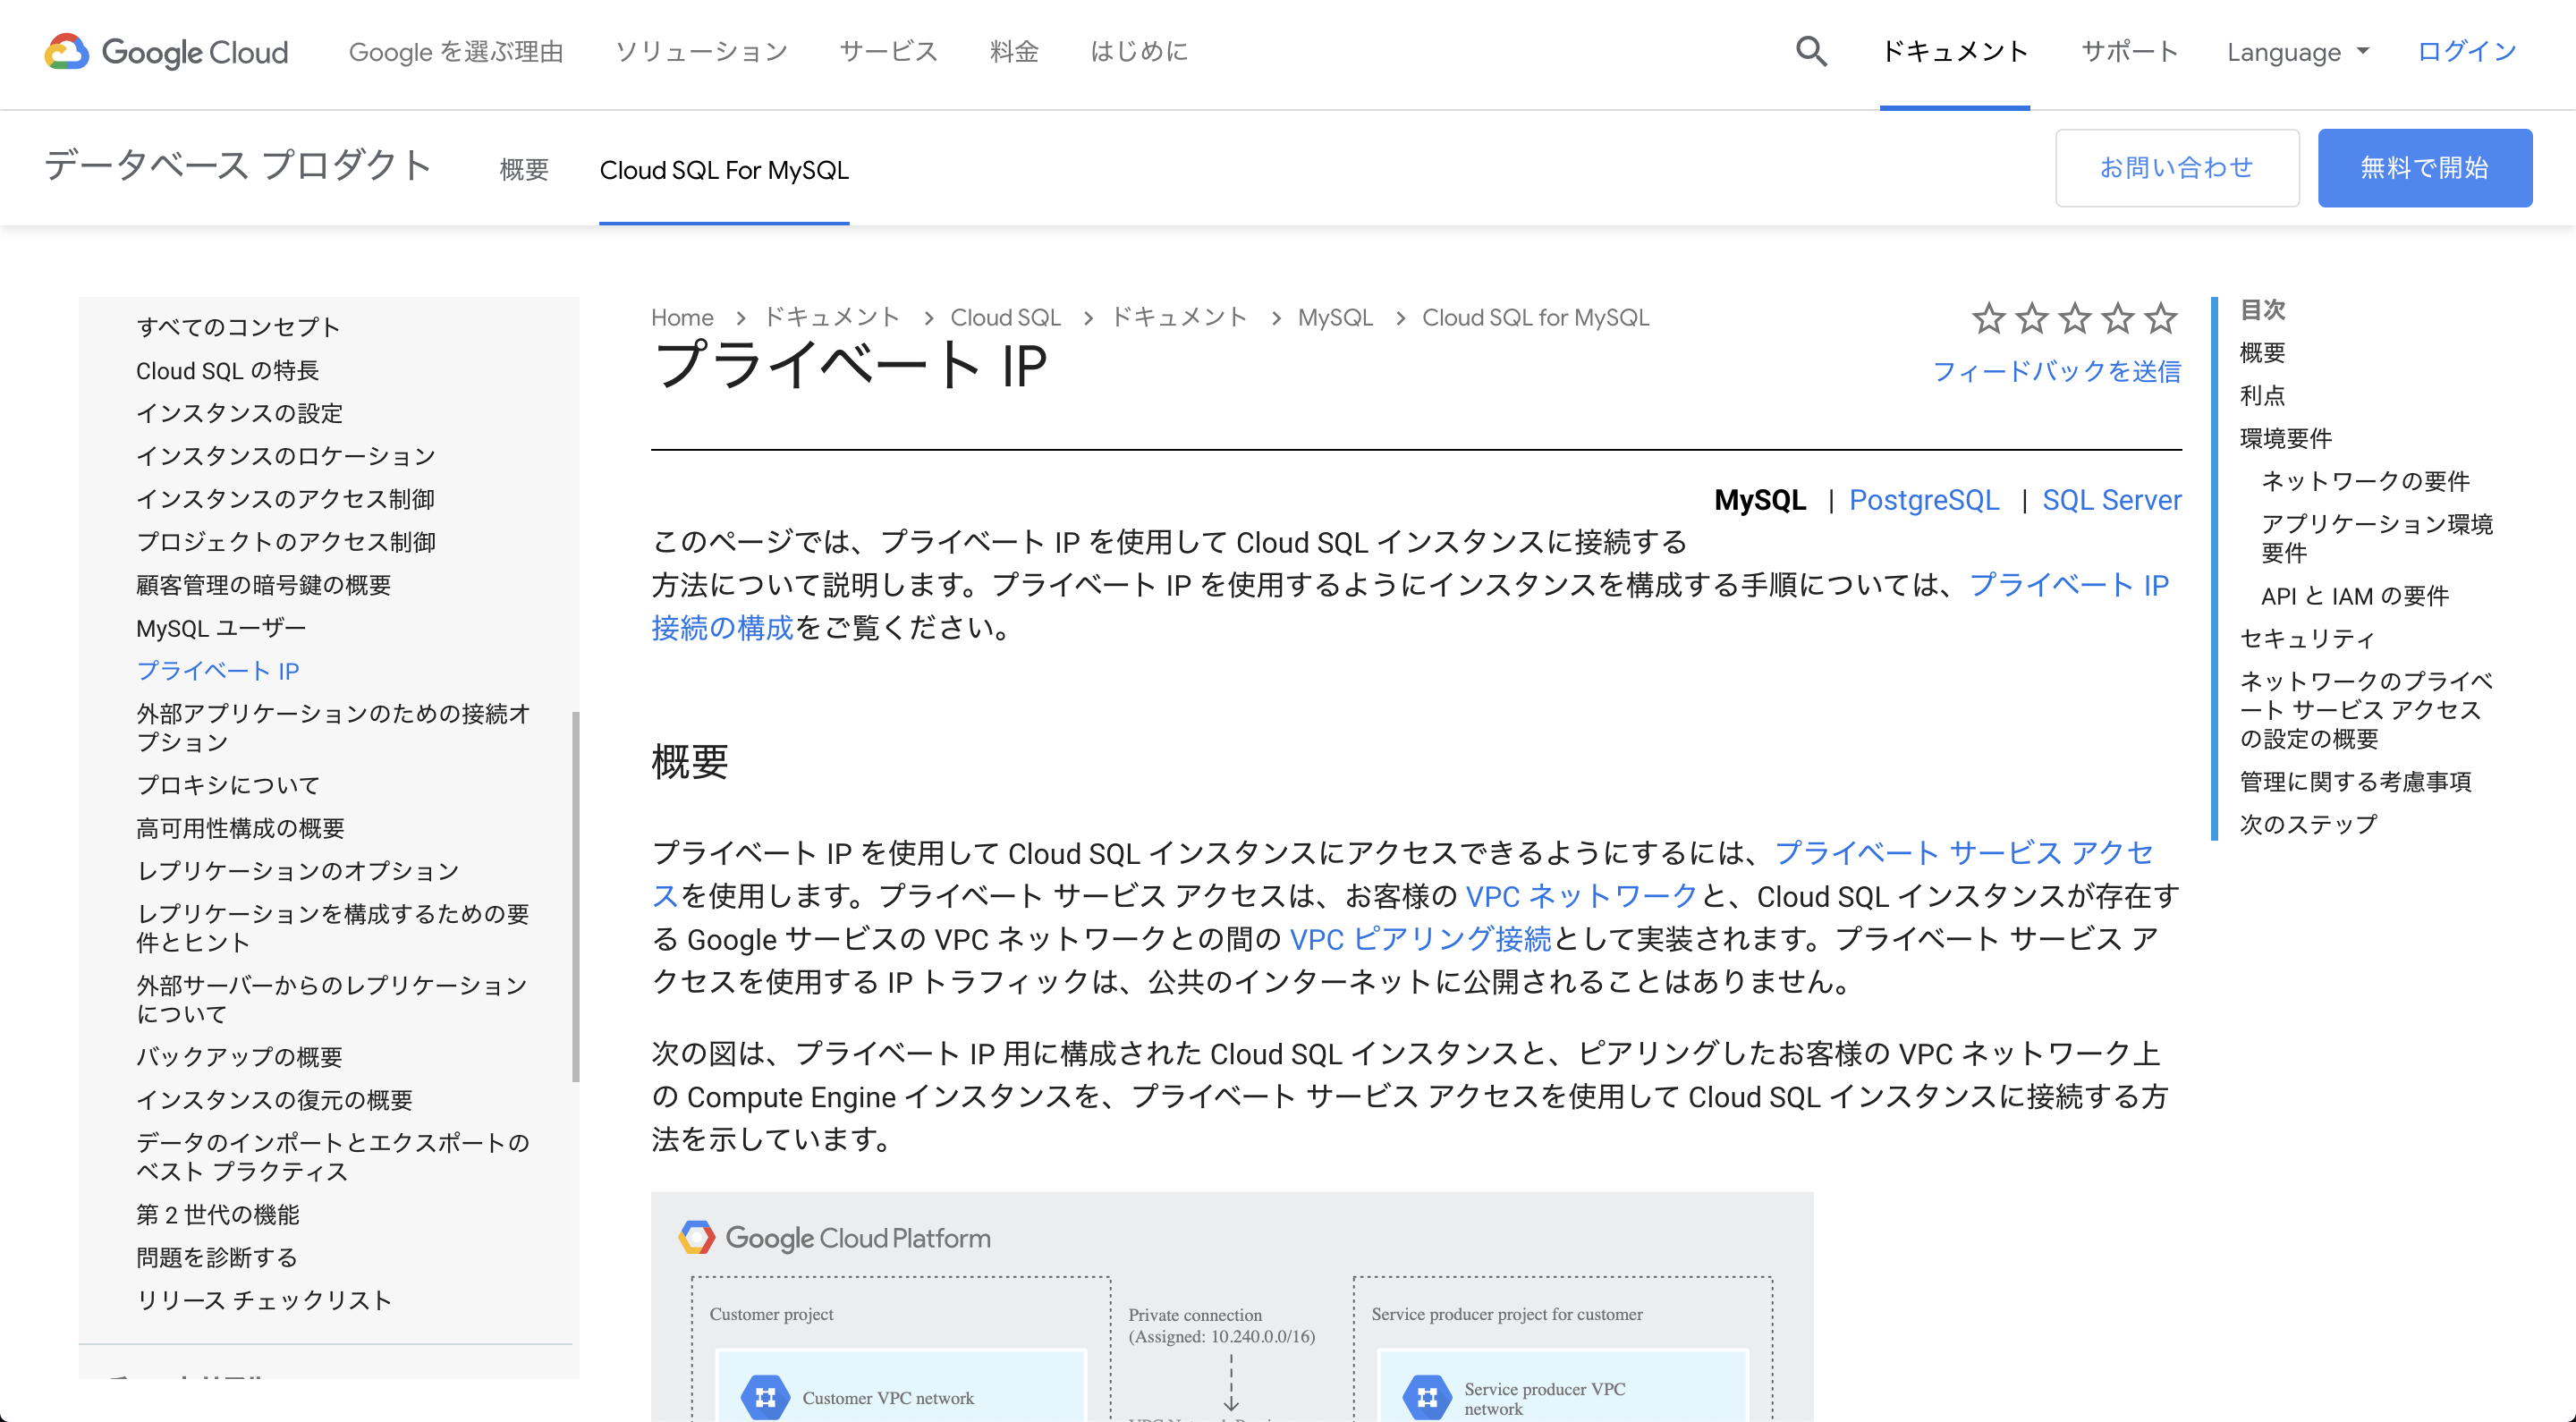
Task: Switch to SQL Server version link
Action: coord(2111,500)
